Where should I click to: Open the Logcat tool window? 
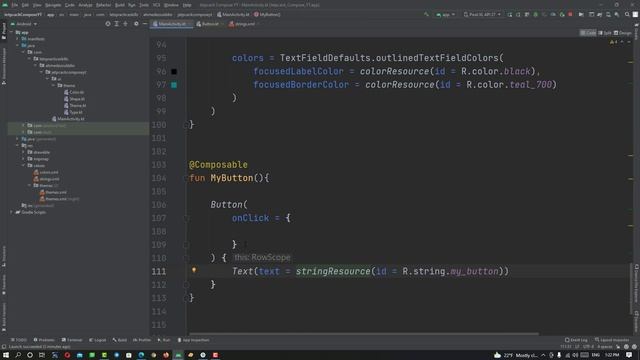tap(98, 340)
